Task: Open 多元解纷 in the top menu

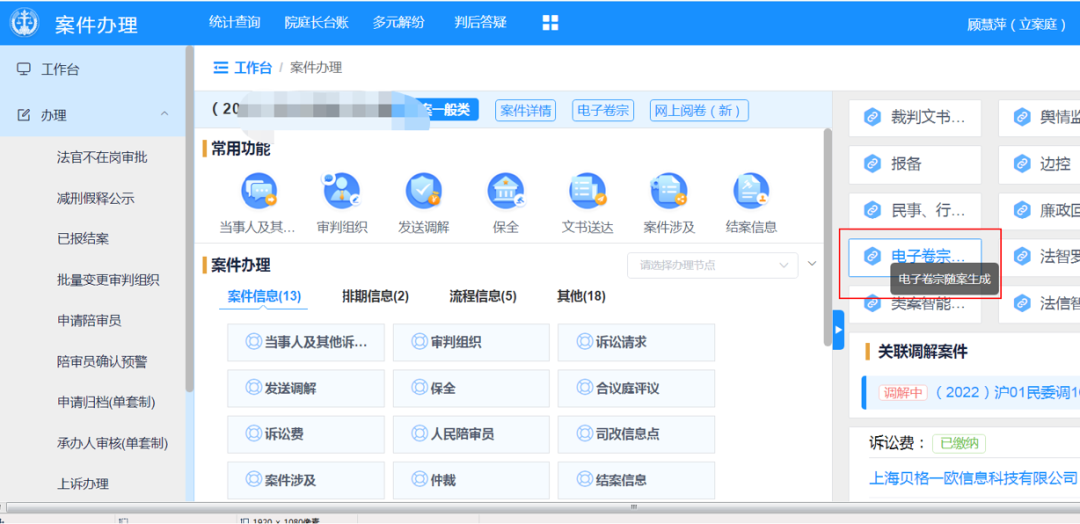Action: [399, 22]
